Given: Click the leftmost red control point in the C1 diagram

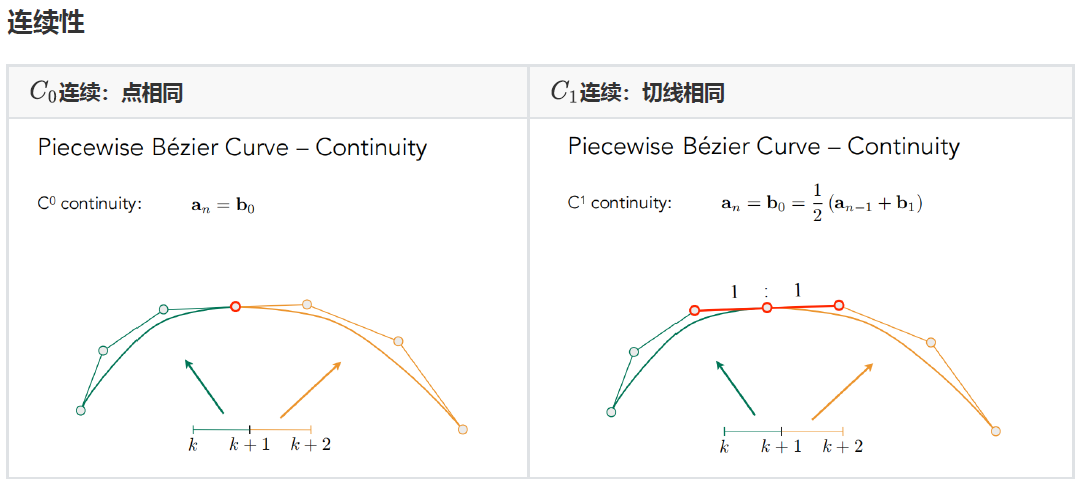Looking at the screenshot, I should point(695,311).
